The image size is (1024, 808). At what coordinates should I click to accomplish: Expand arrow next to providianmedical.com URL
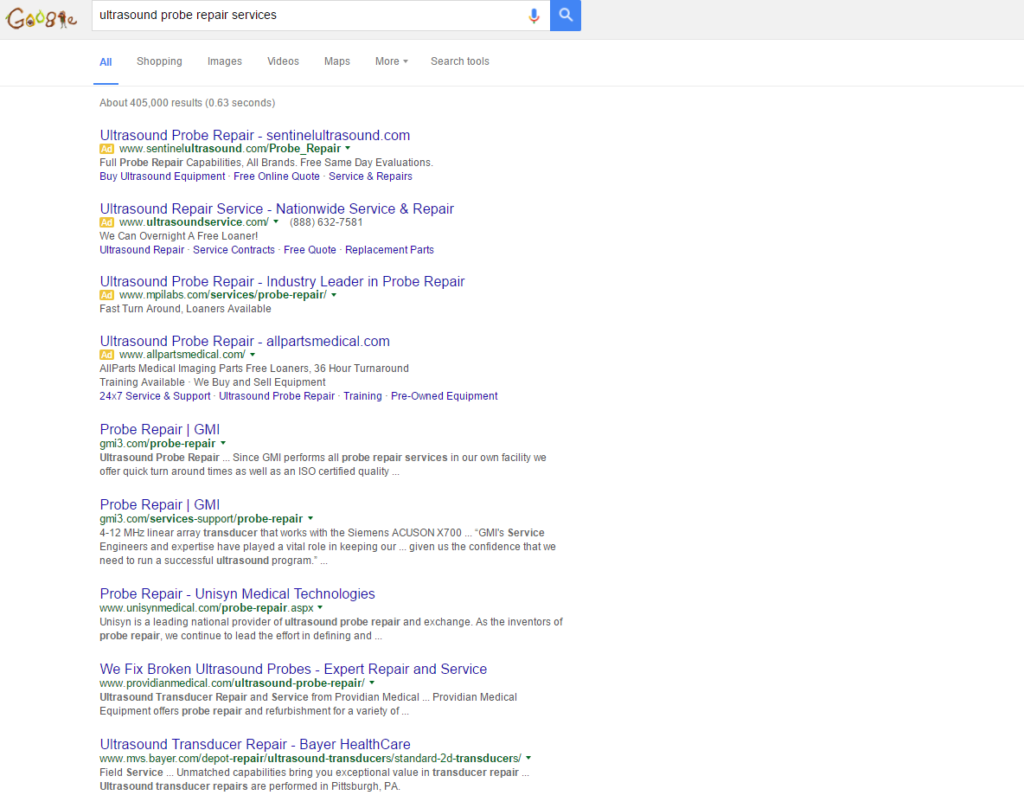coord(372,683)
